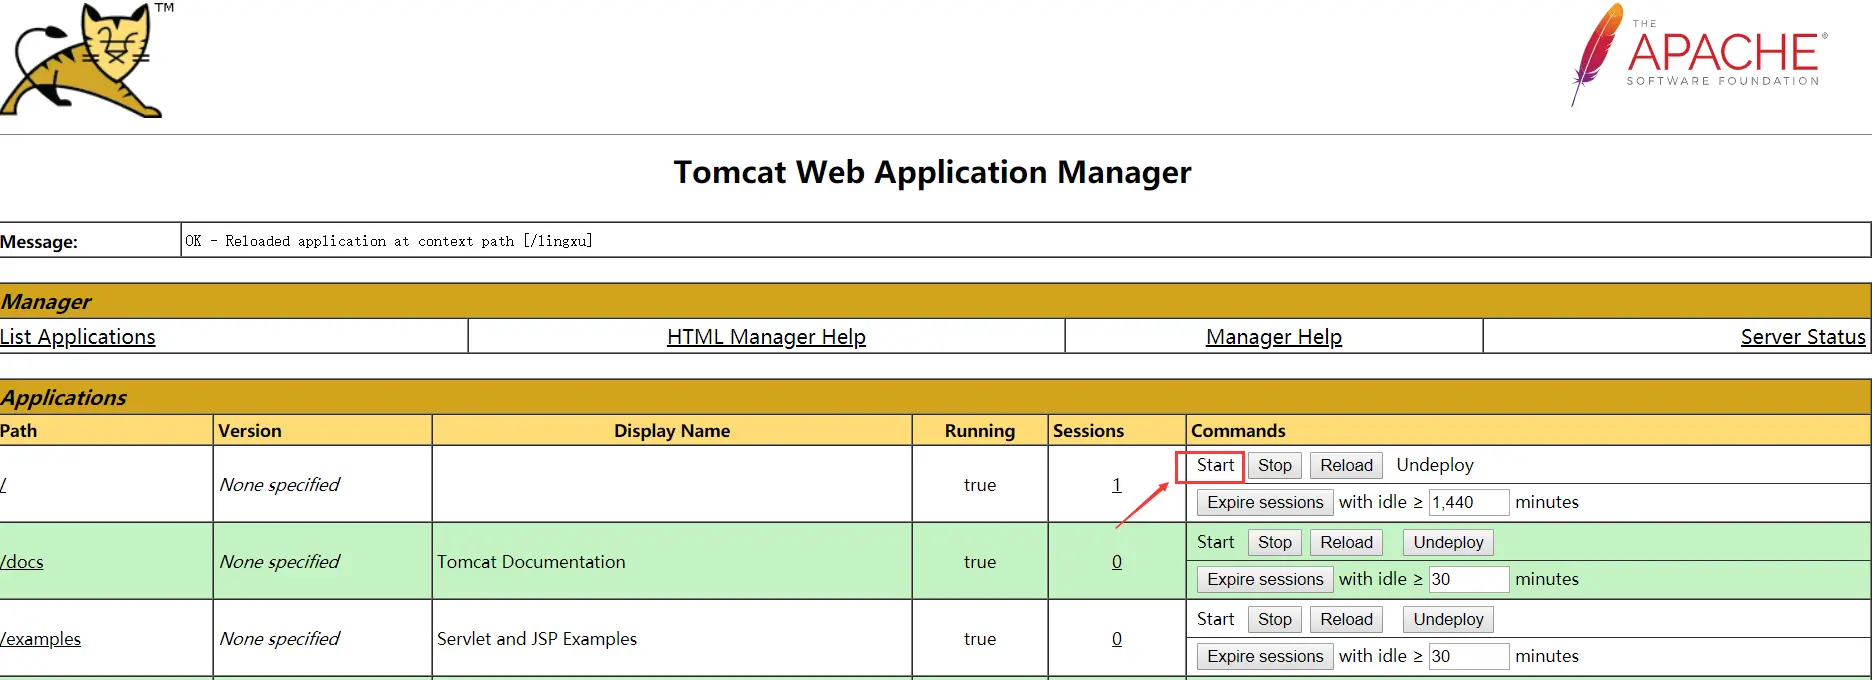1875x680 pixels.
Task: Click running value true for /docs
Action: click(980, 562)
